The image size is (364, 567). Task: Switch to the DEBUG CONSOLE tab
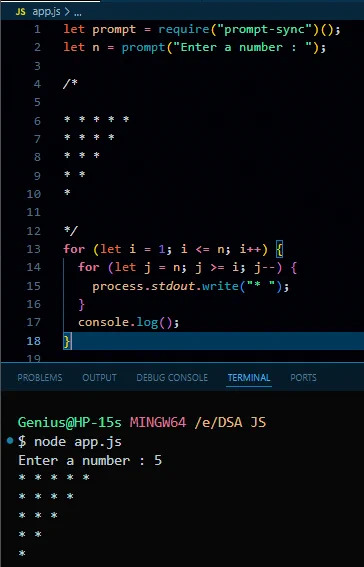point(172,378)
